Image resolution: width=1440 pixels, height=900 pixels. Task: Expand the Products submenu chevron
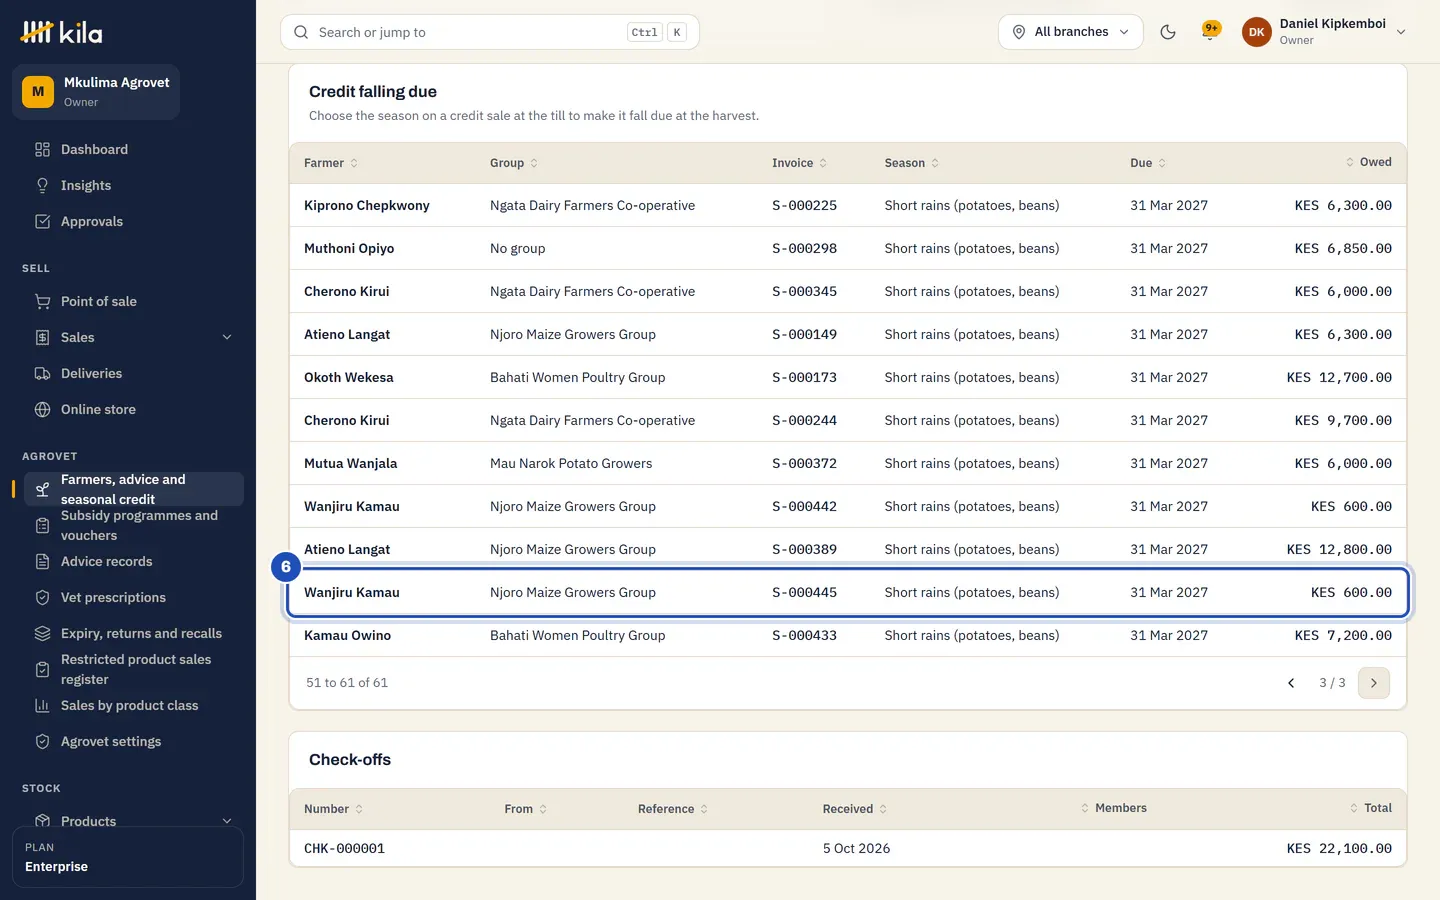pos(227,822)
